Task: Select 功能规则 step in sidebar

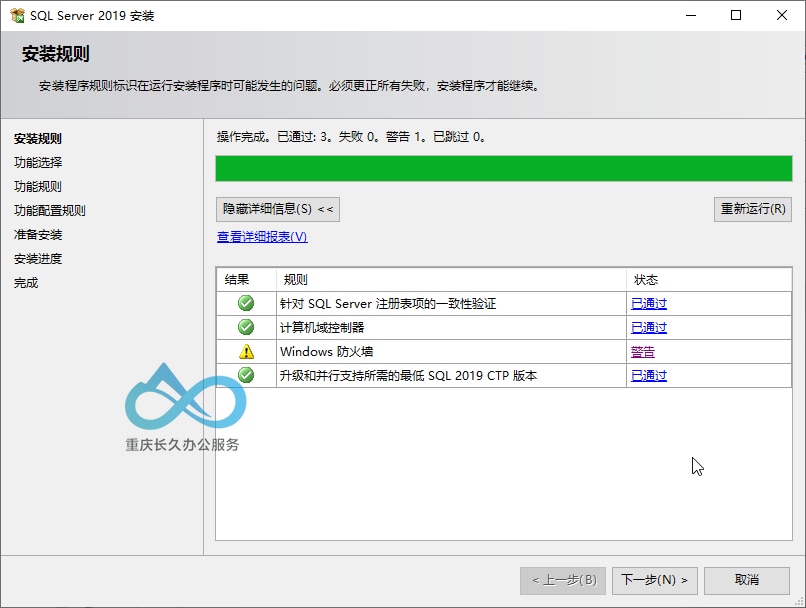Action: point(38,187)
